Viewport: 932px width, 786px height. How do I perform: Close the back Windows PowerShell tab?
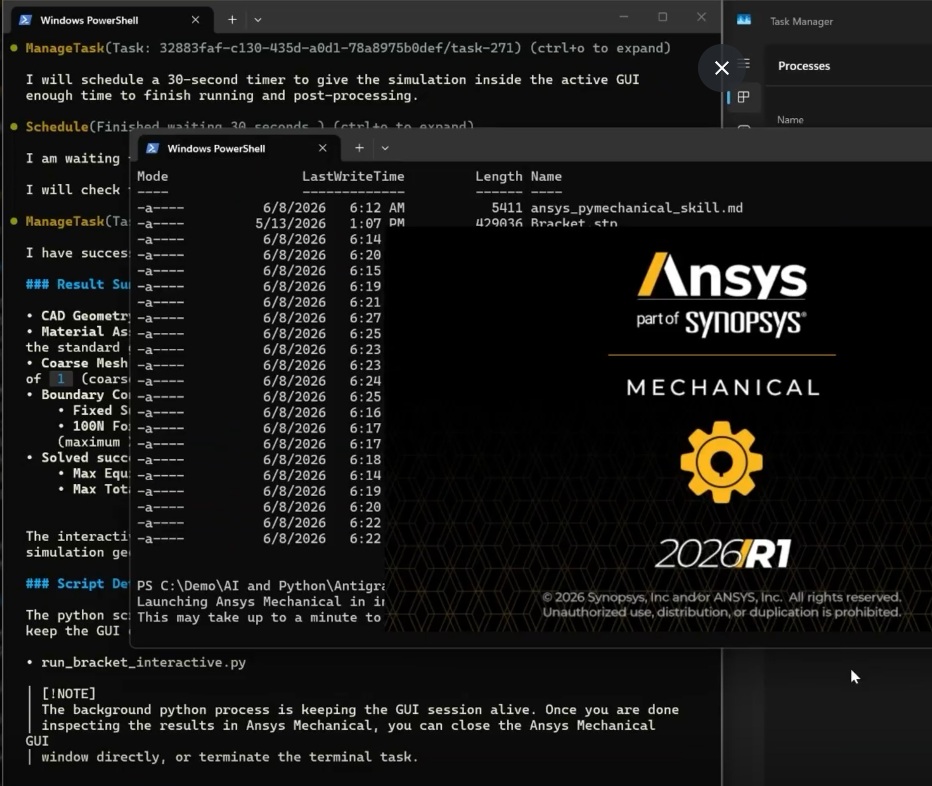196,20
